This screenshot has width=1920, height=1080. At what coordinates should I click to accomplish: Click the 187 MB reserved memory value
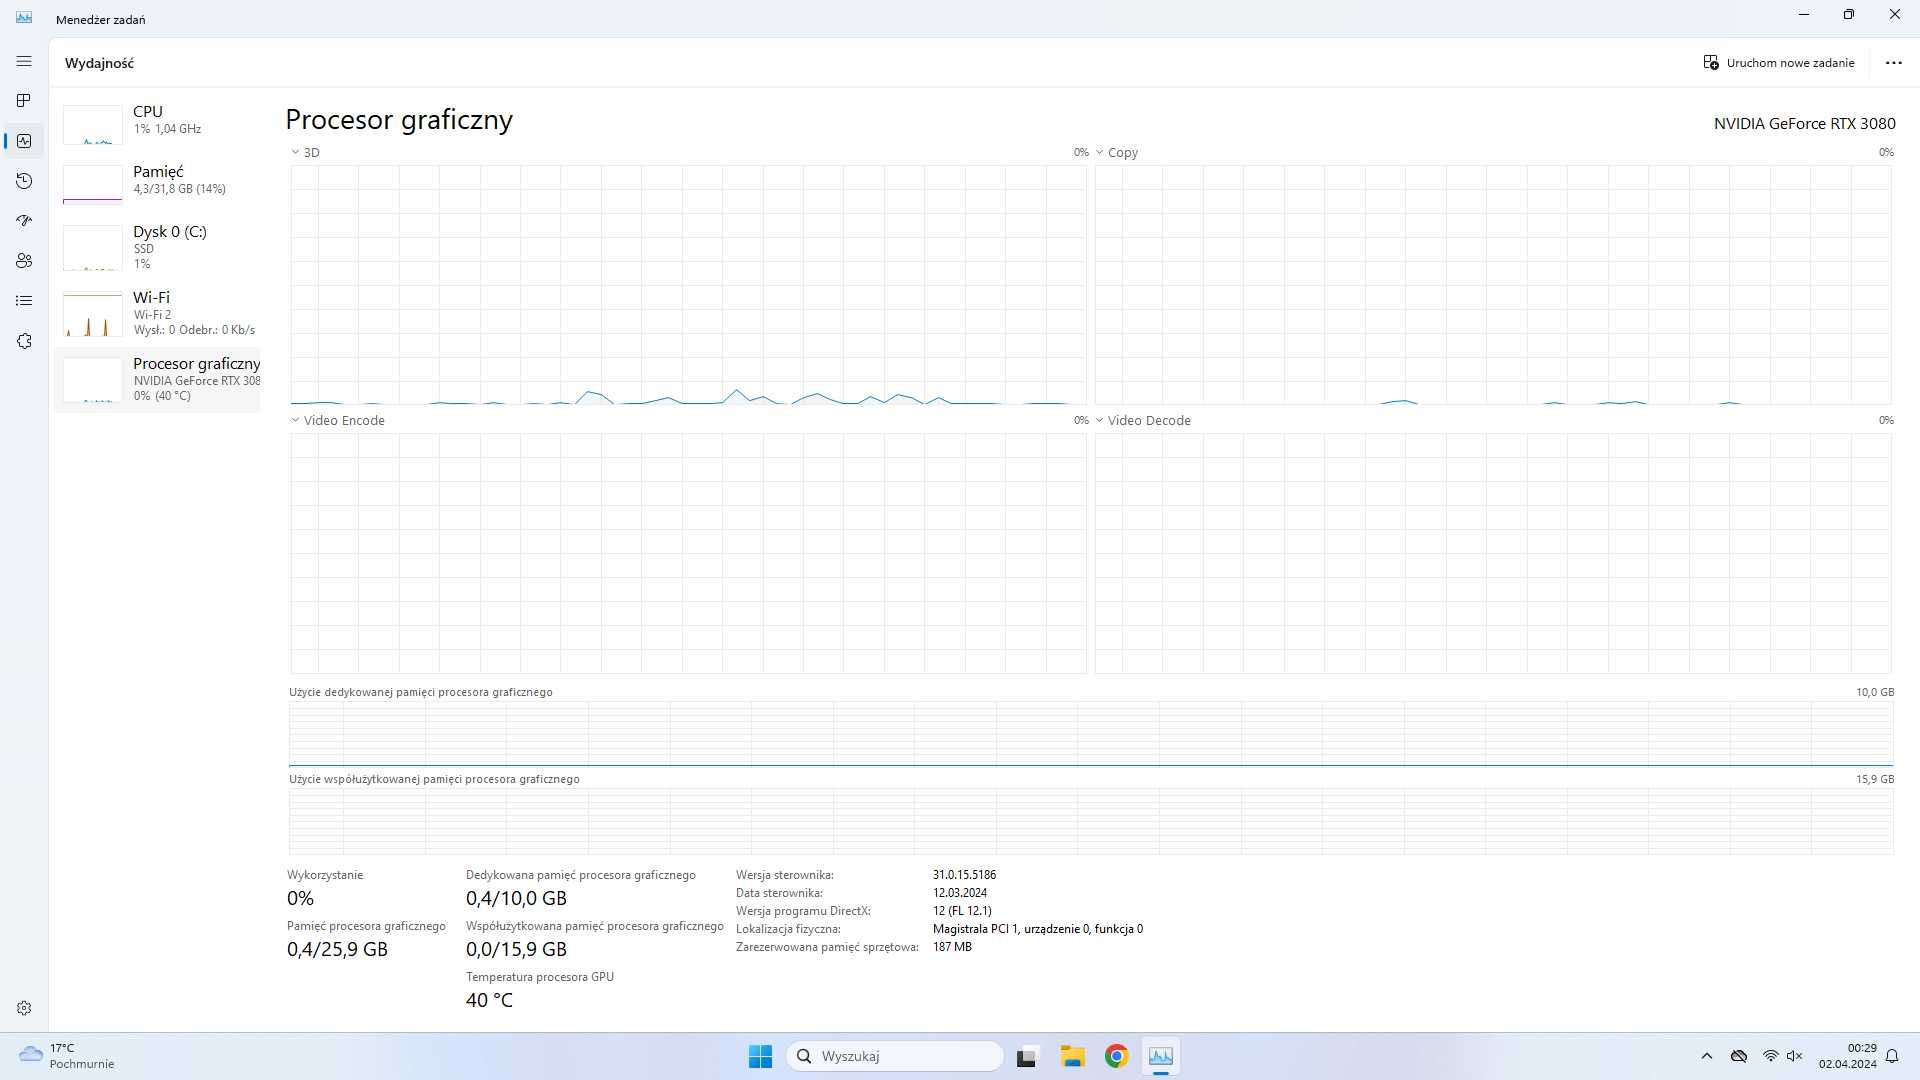[952, 947]
